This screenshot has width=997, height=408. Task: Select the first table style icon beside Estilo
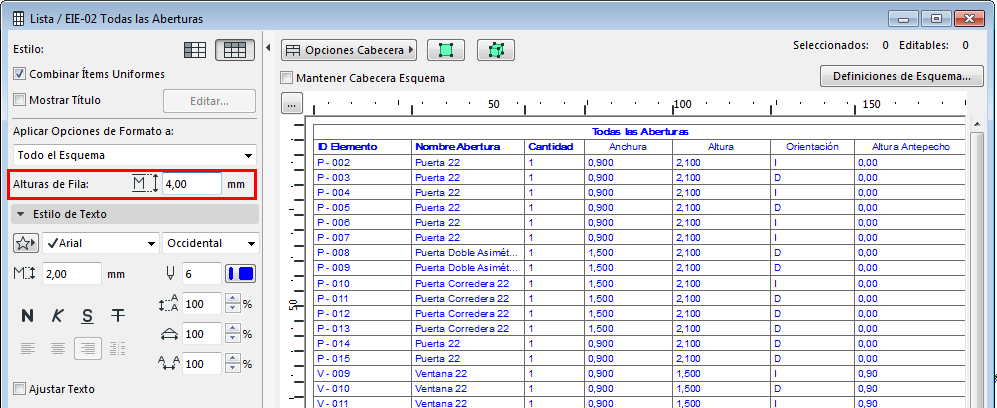pyautogui.click(x=195, y=50)
